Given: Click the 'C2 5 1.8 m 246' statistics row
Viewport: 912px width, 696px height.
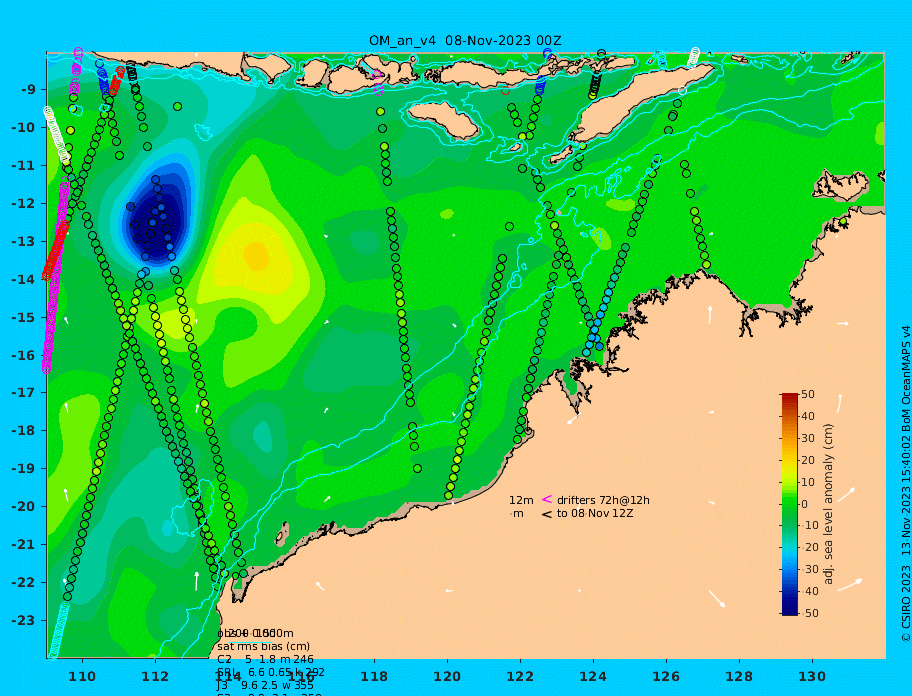Looking at the screenshot, I should tap(265, 659).
